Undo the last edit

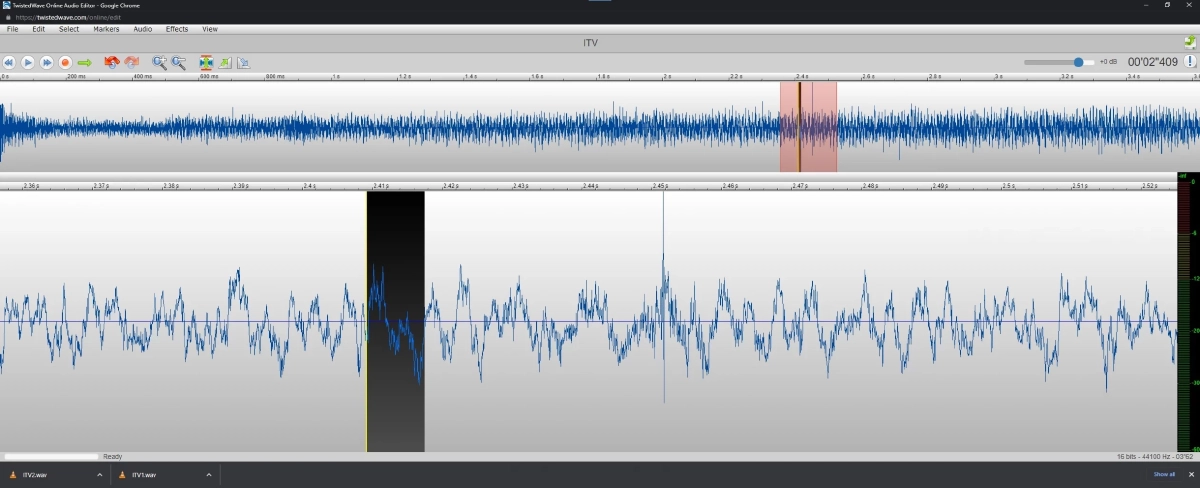[x=112, y=62]
